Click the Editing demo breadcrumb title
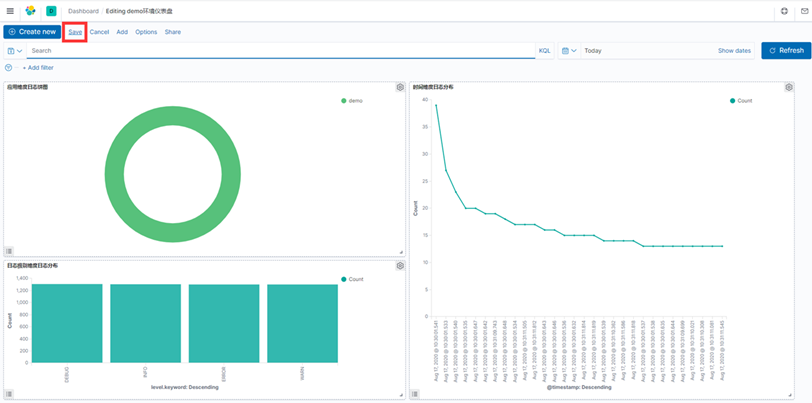Viewport: 812px width, 403px height. [x=139, y=11]
